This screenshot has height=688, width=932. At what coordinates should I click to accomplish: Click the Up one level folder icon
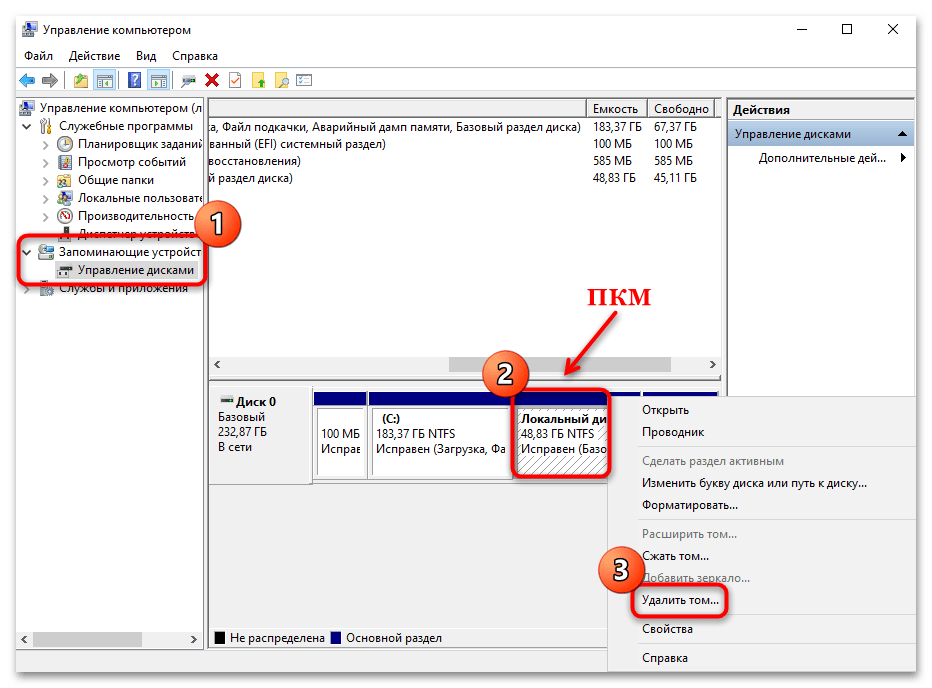[80, 80]
